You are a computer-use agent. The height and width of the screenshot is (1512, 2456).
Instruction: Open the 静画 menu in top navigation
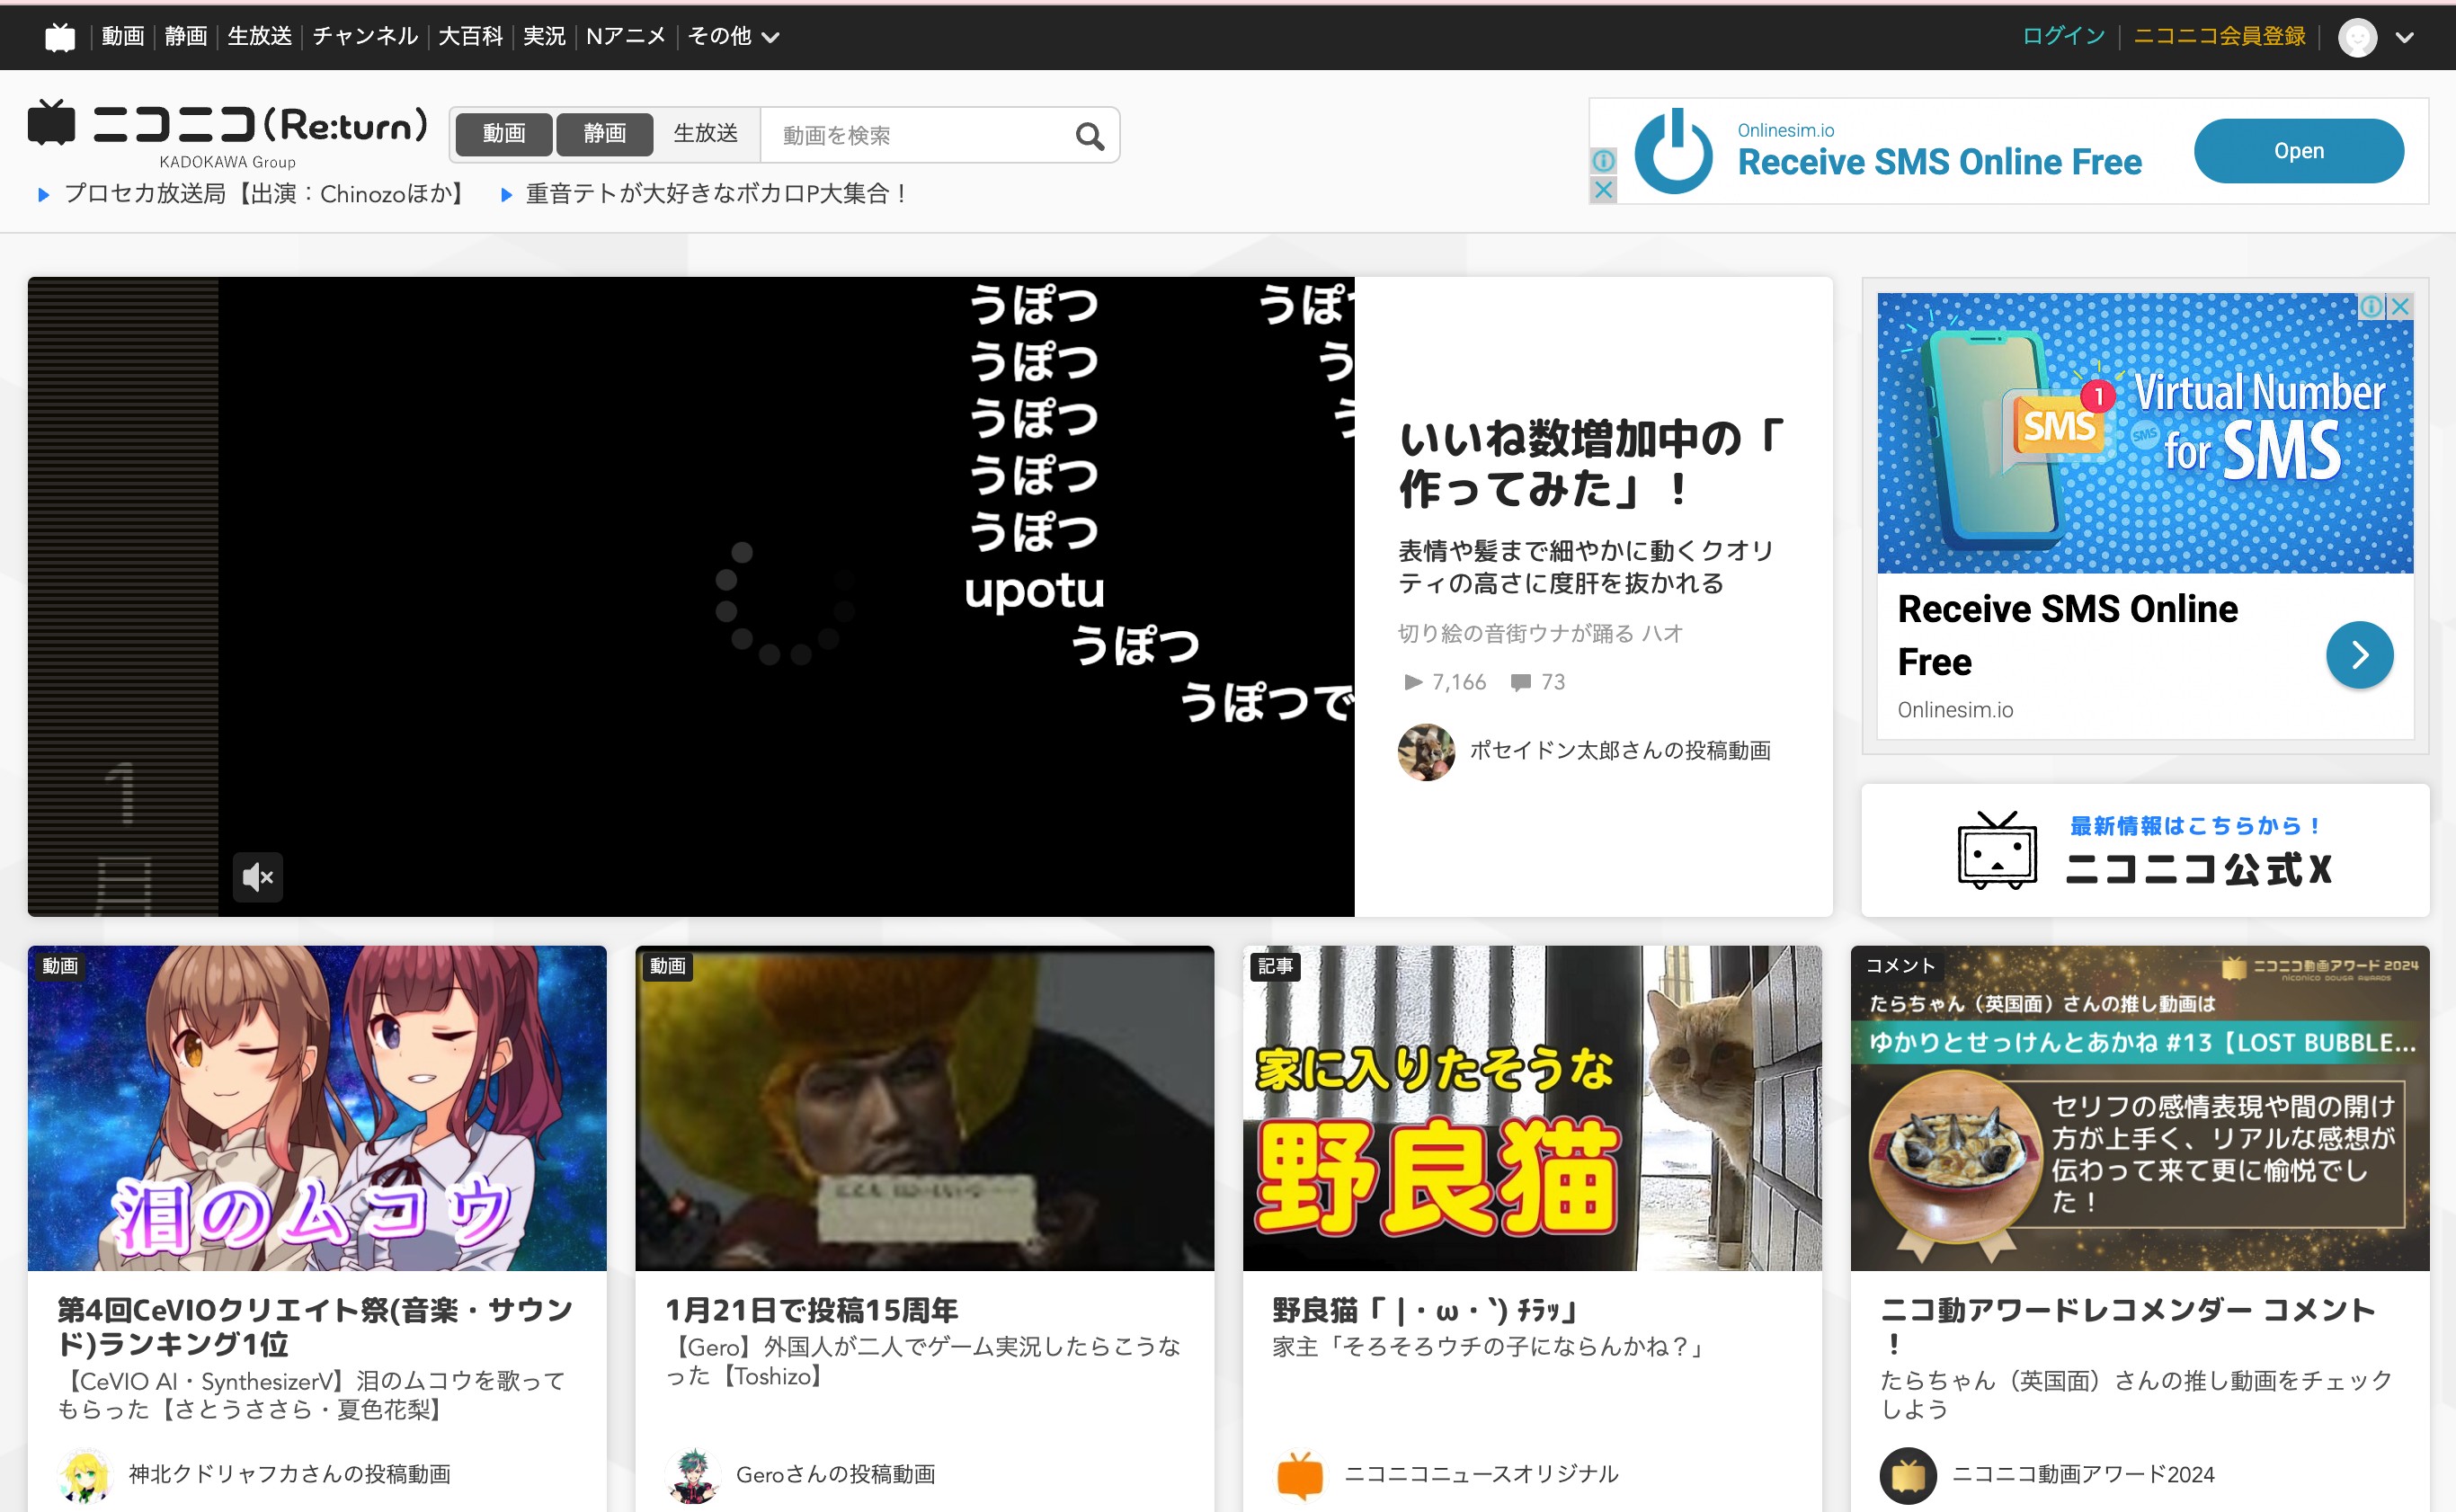click(x=186, y=37)
